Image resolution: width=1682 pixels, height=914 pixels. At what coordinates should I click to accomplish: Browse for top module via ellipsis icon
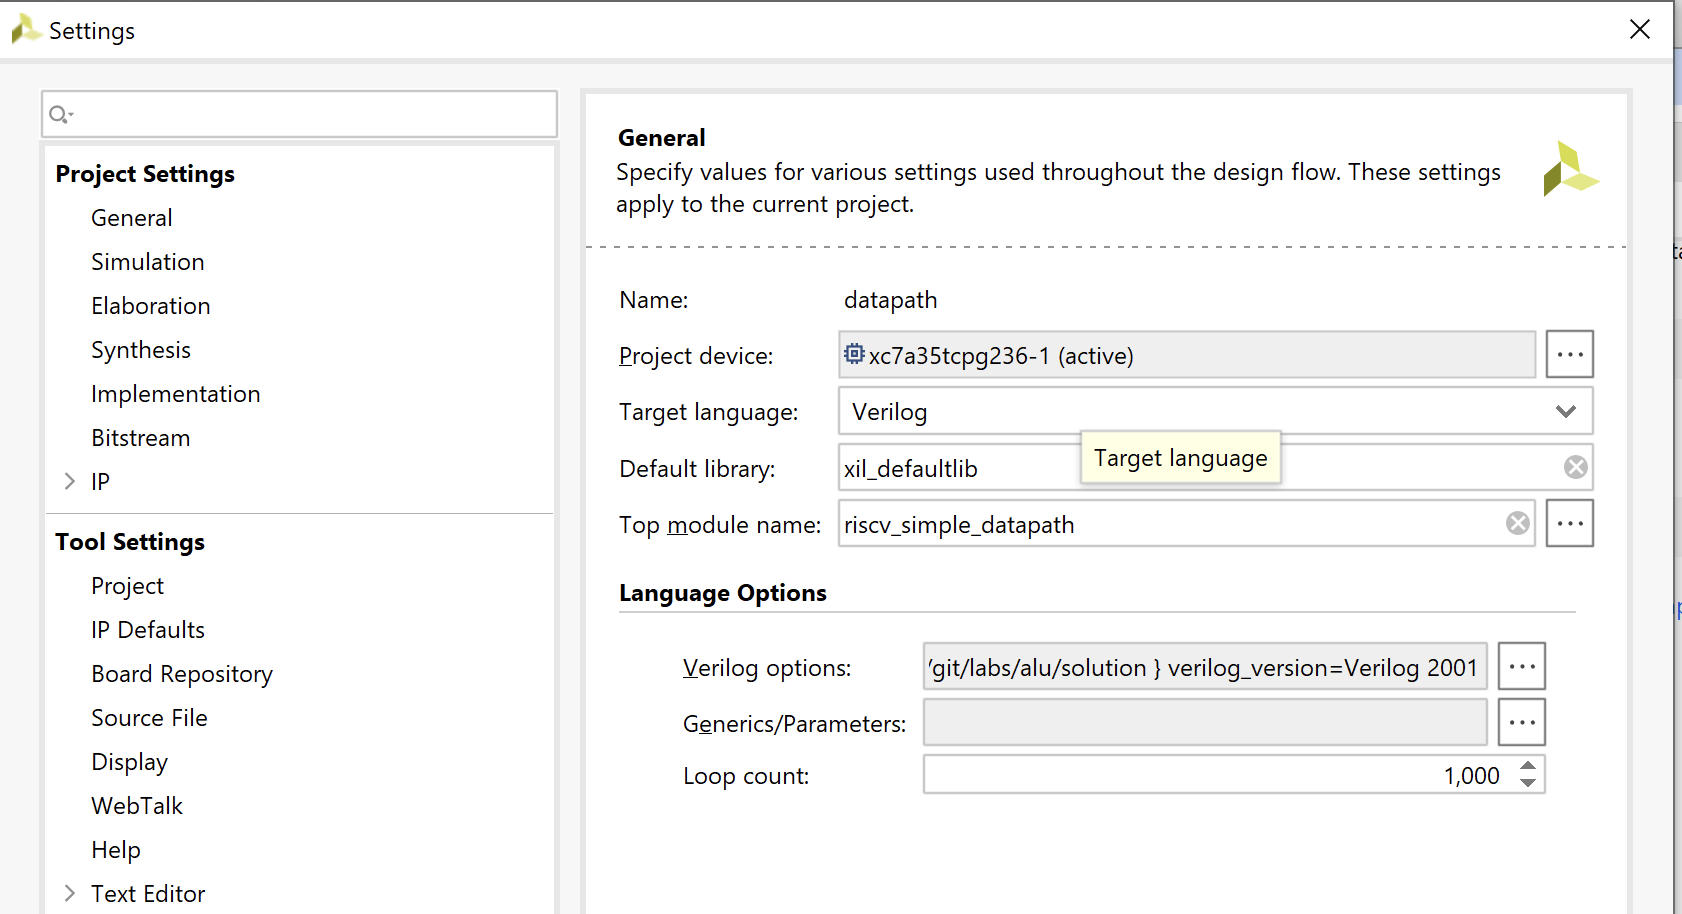click(1569, 523)
